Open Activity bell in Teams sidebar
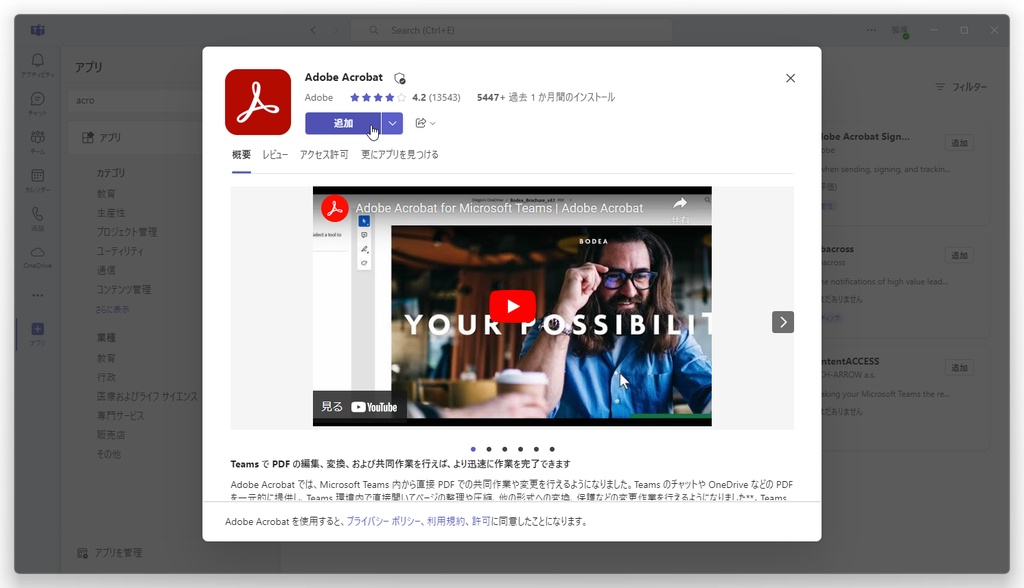Viewport: 1024px width, 588px height. pos(38,65)
